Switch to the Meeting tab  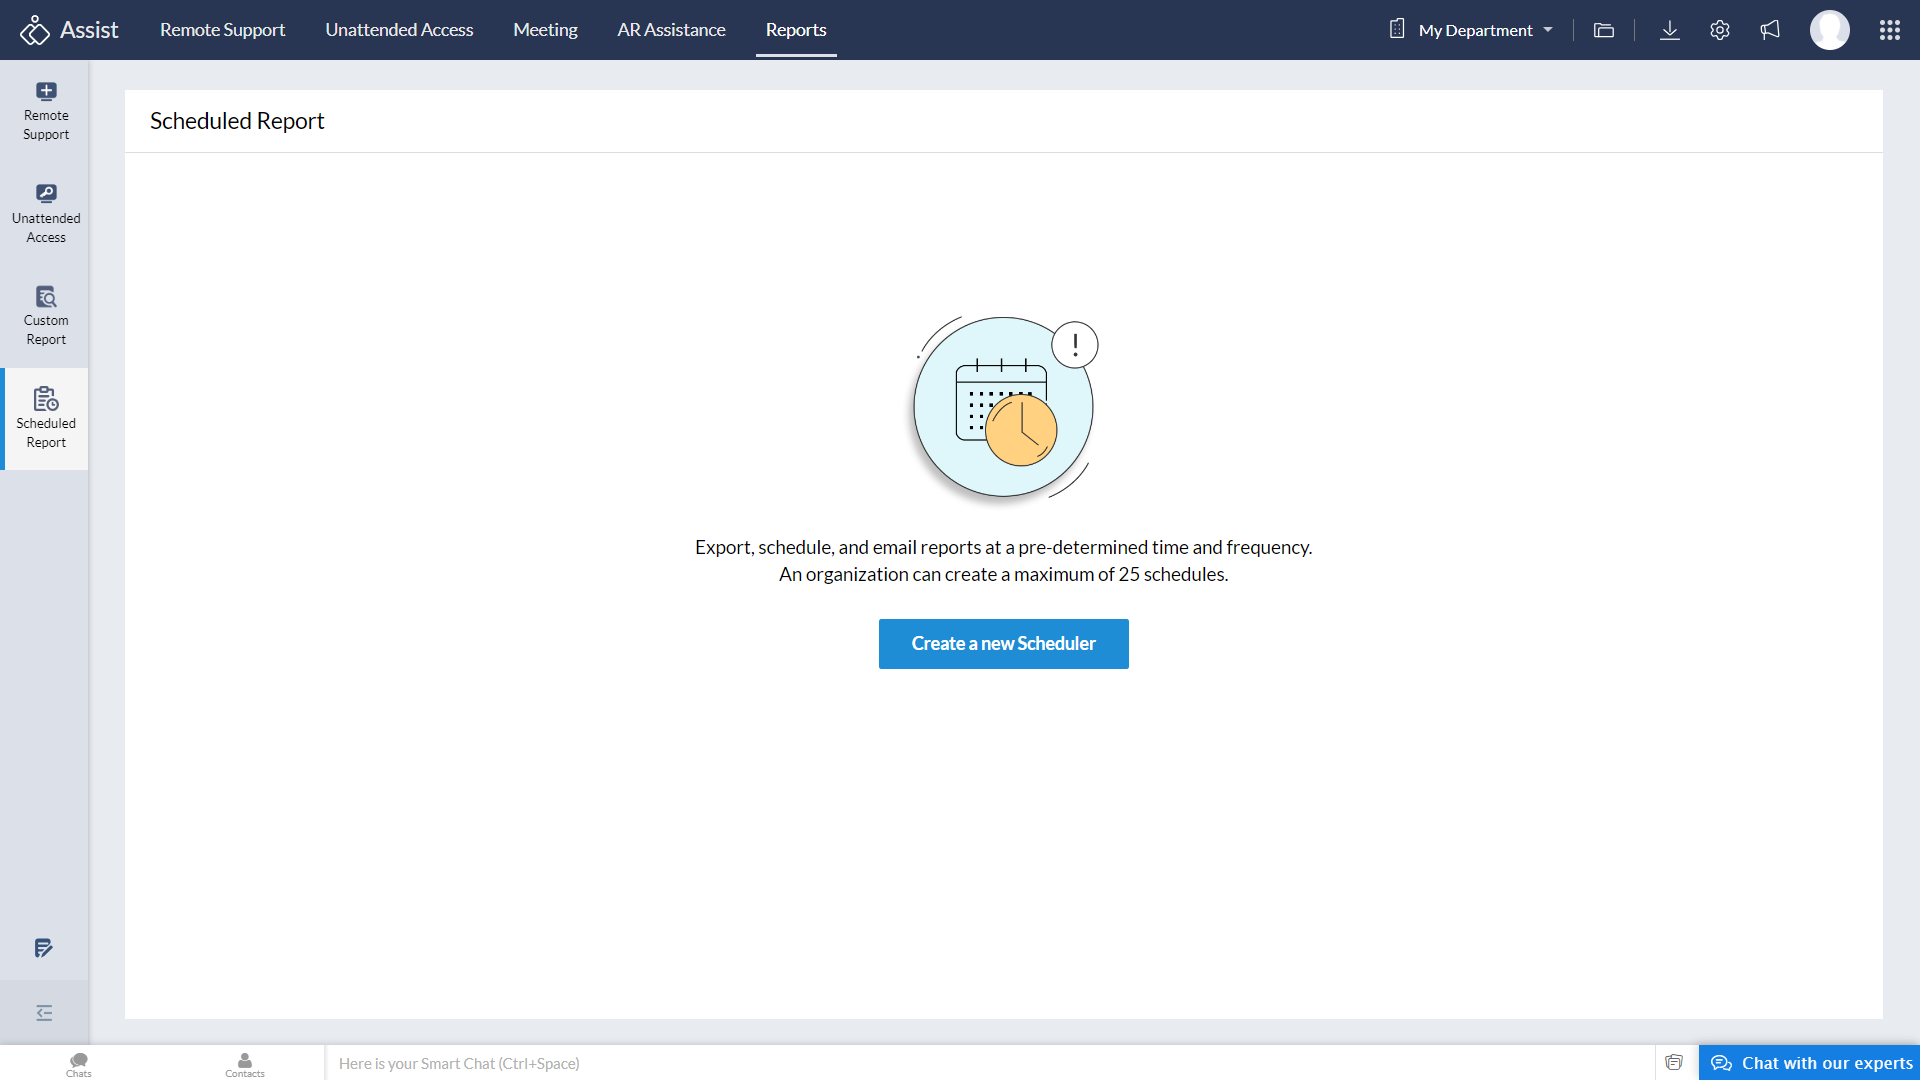pos(545,30)
